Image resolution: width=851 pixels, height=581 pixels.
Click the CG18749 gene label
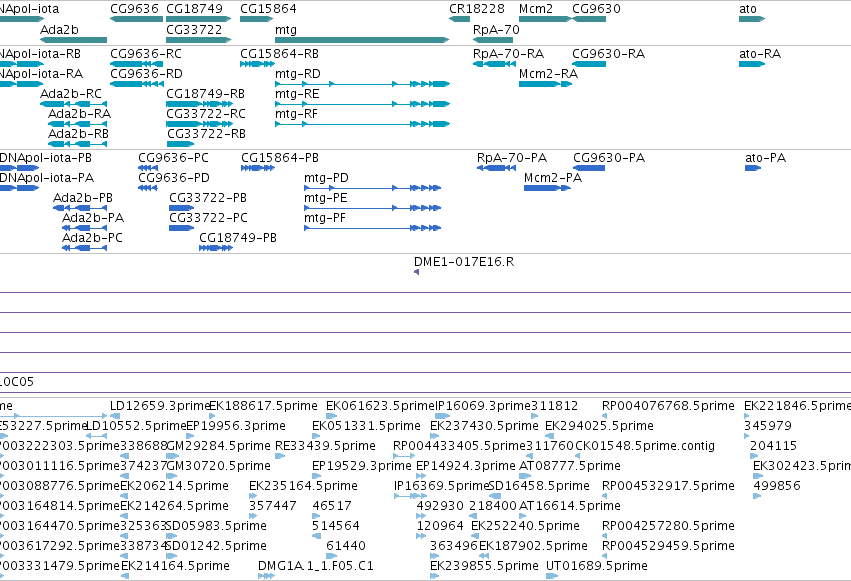194,9
